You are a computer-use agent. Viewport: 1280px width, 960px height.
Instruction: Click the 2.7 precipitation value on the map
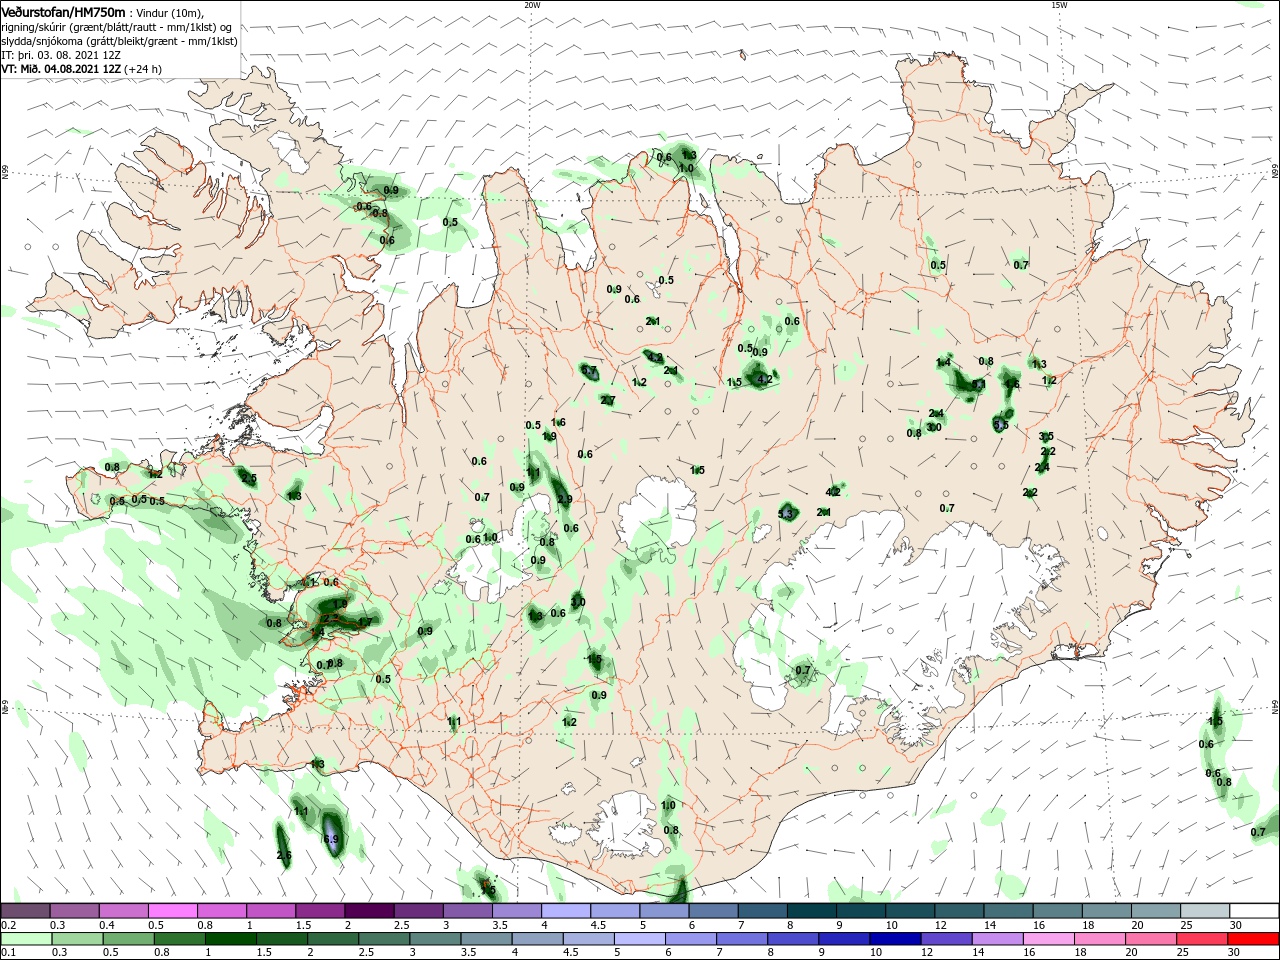click(608, 401)
